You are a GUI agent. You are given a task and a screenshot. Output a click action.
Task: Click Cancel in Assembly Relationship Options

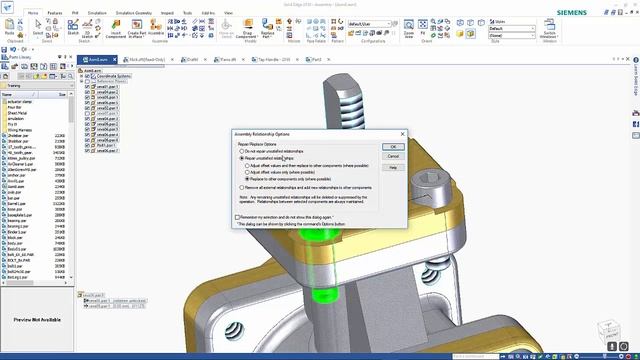coord(393,156)
